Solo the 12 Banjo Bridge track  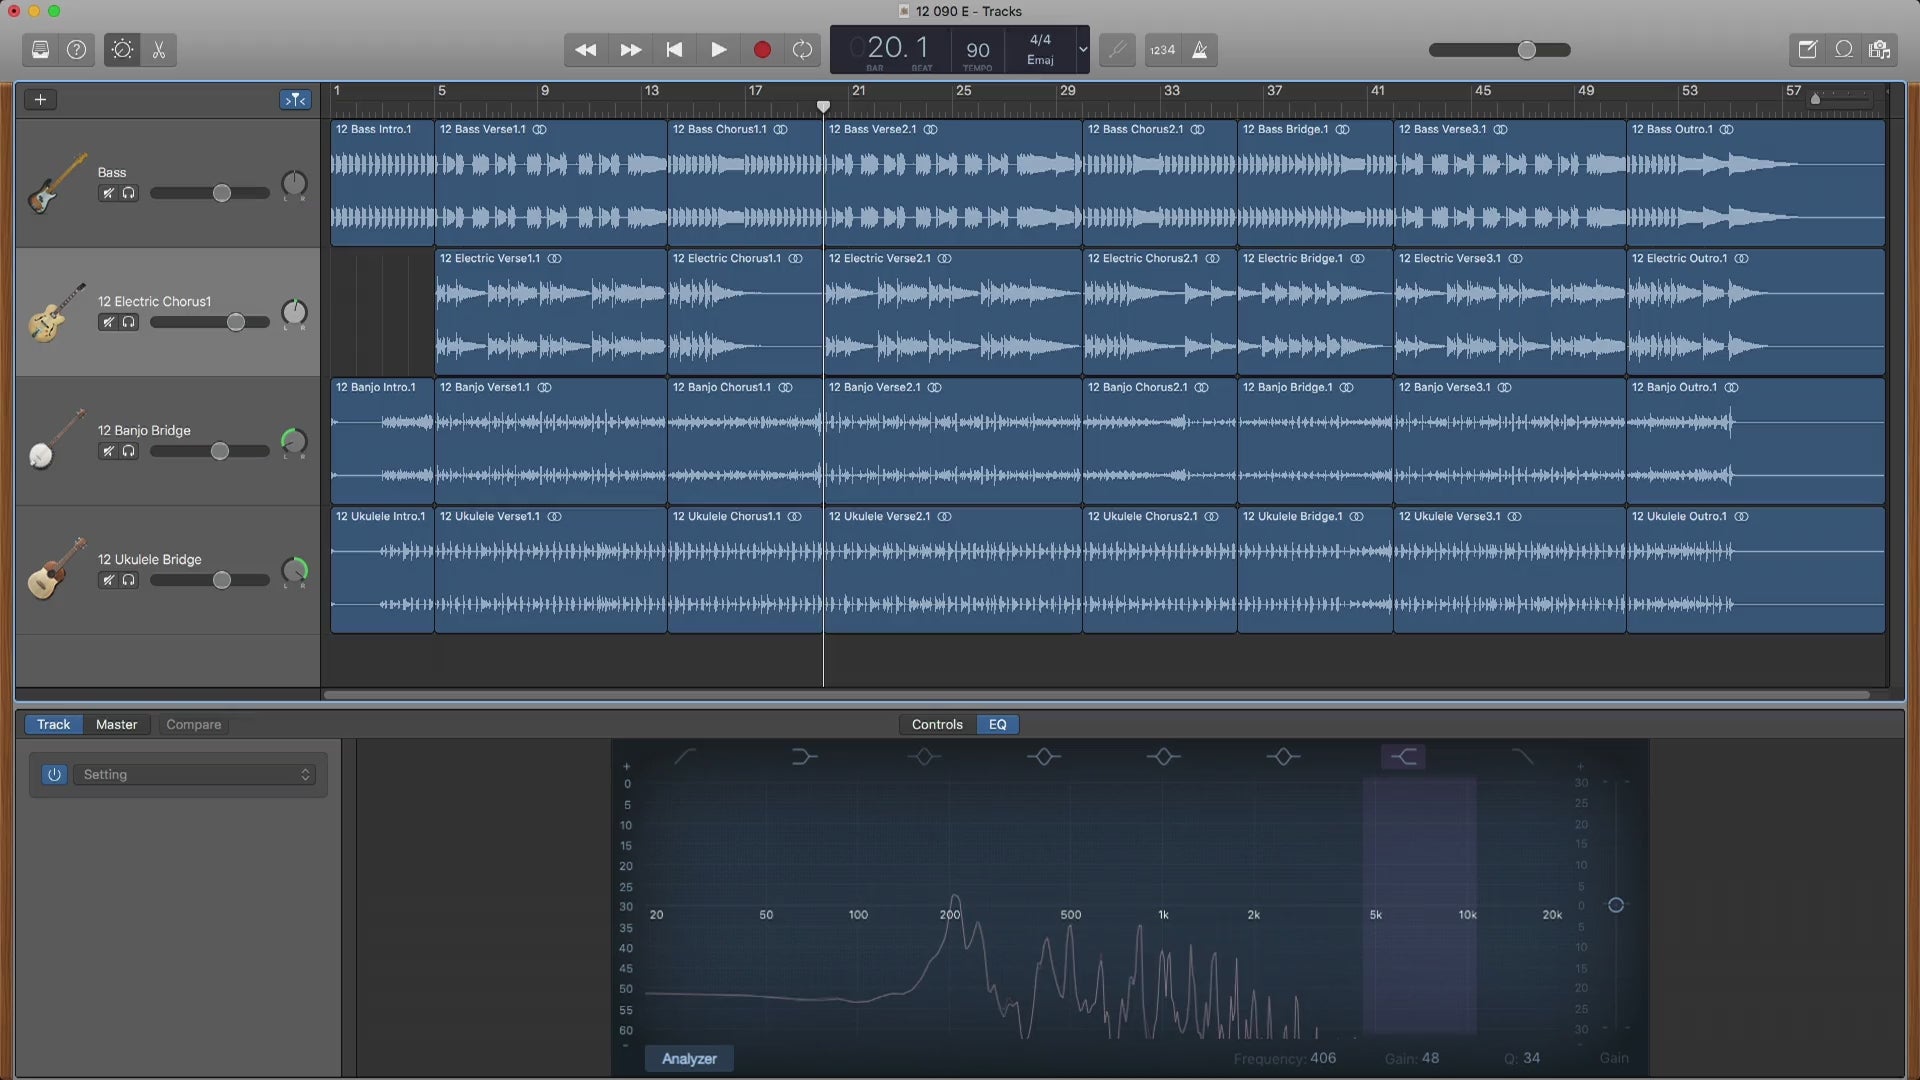(x=129, y=451)
